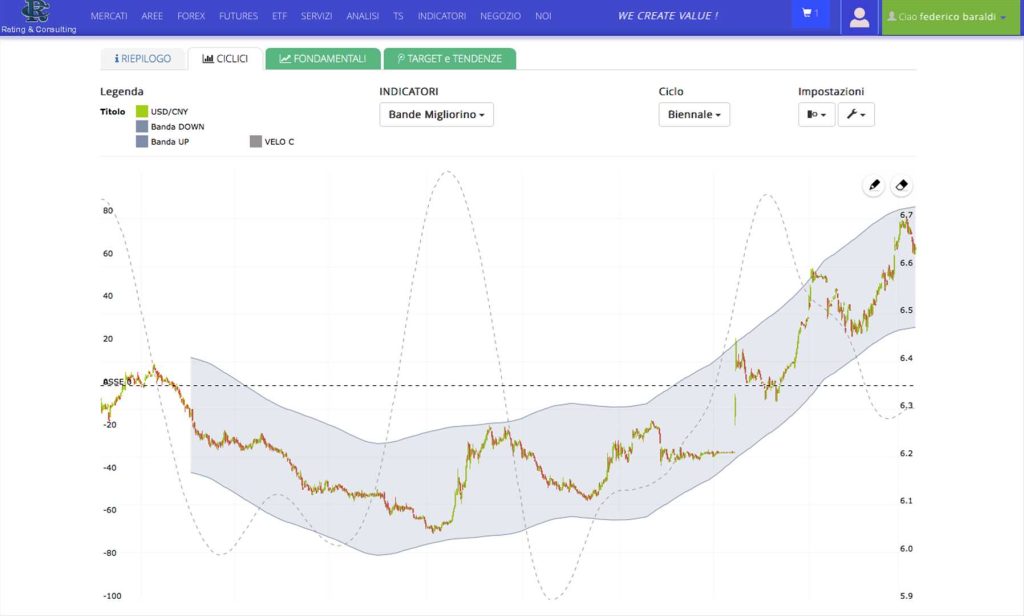
Task: Open the shopping cart icon
Action: 810,14
